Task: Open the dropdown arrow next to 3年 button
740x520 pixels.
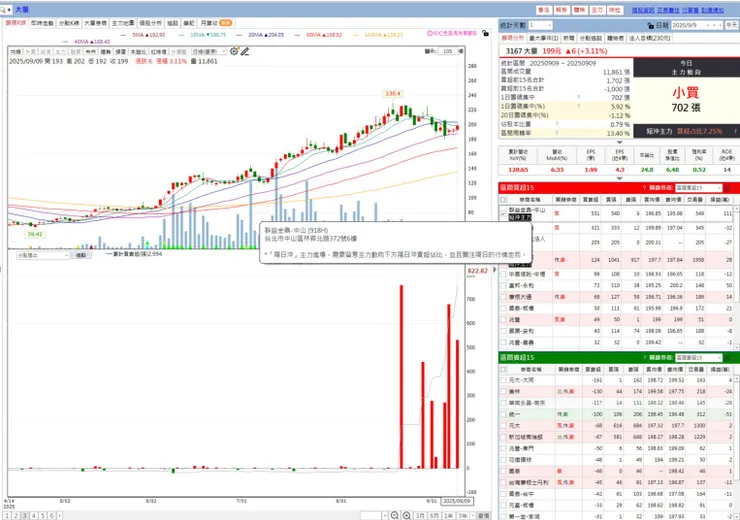Action: [471, 516]
